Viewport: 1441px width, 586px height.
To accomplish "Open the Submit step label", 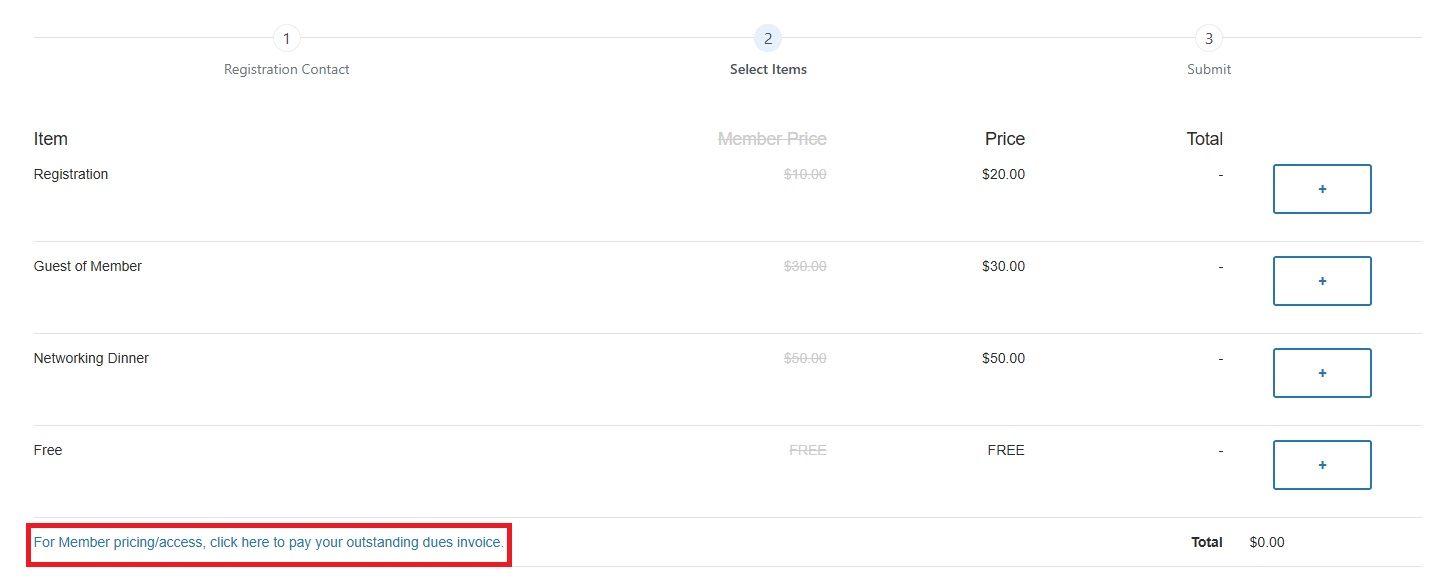I will [x=1209, y=70].
